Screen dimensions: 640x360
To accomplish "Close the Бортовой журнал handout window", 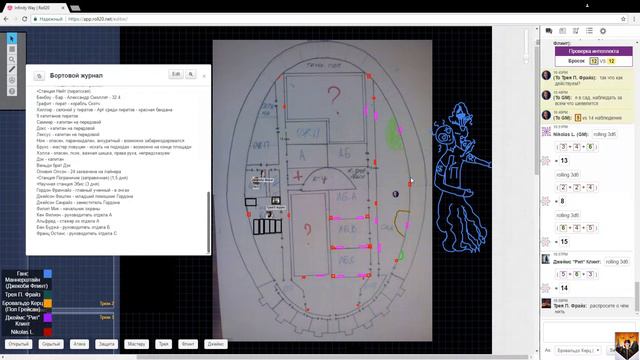I will point(204,76).
